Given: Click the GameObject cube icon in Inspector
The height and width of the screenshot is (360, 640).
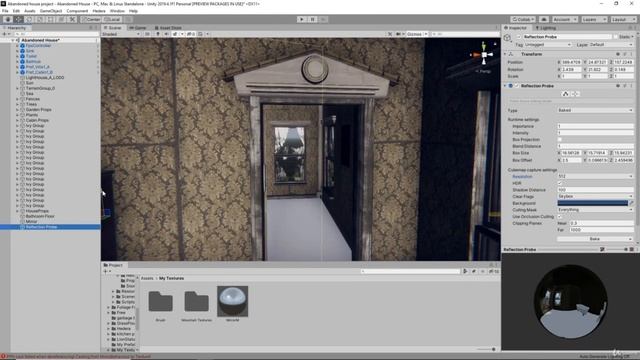Looking at the screenshot, I should tap(507, 38).
